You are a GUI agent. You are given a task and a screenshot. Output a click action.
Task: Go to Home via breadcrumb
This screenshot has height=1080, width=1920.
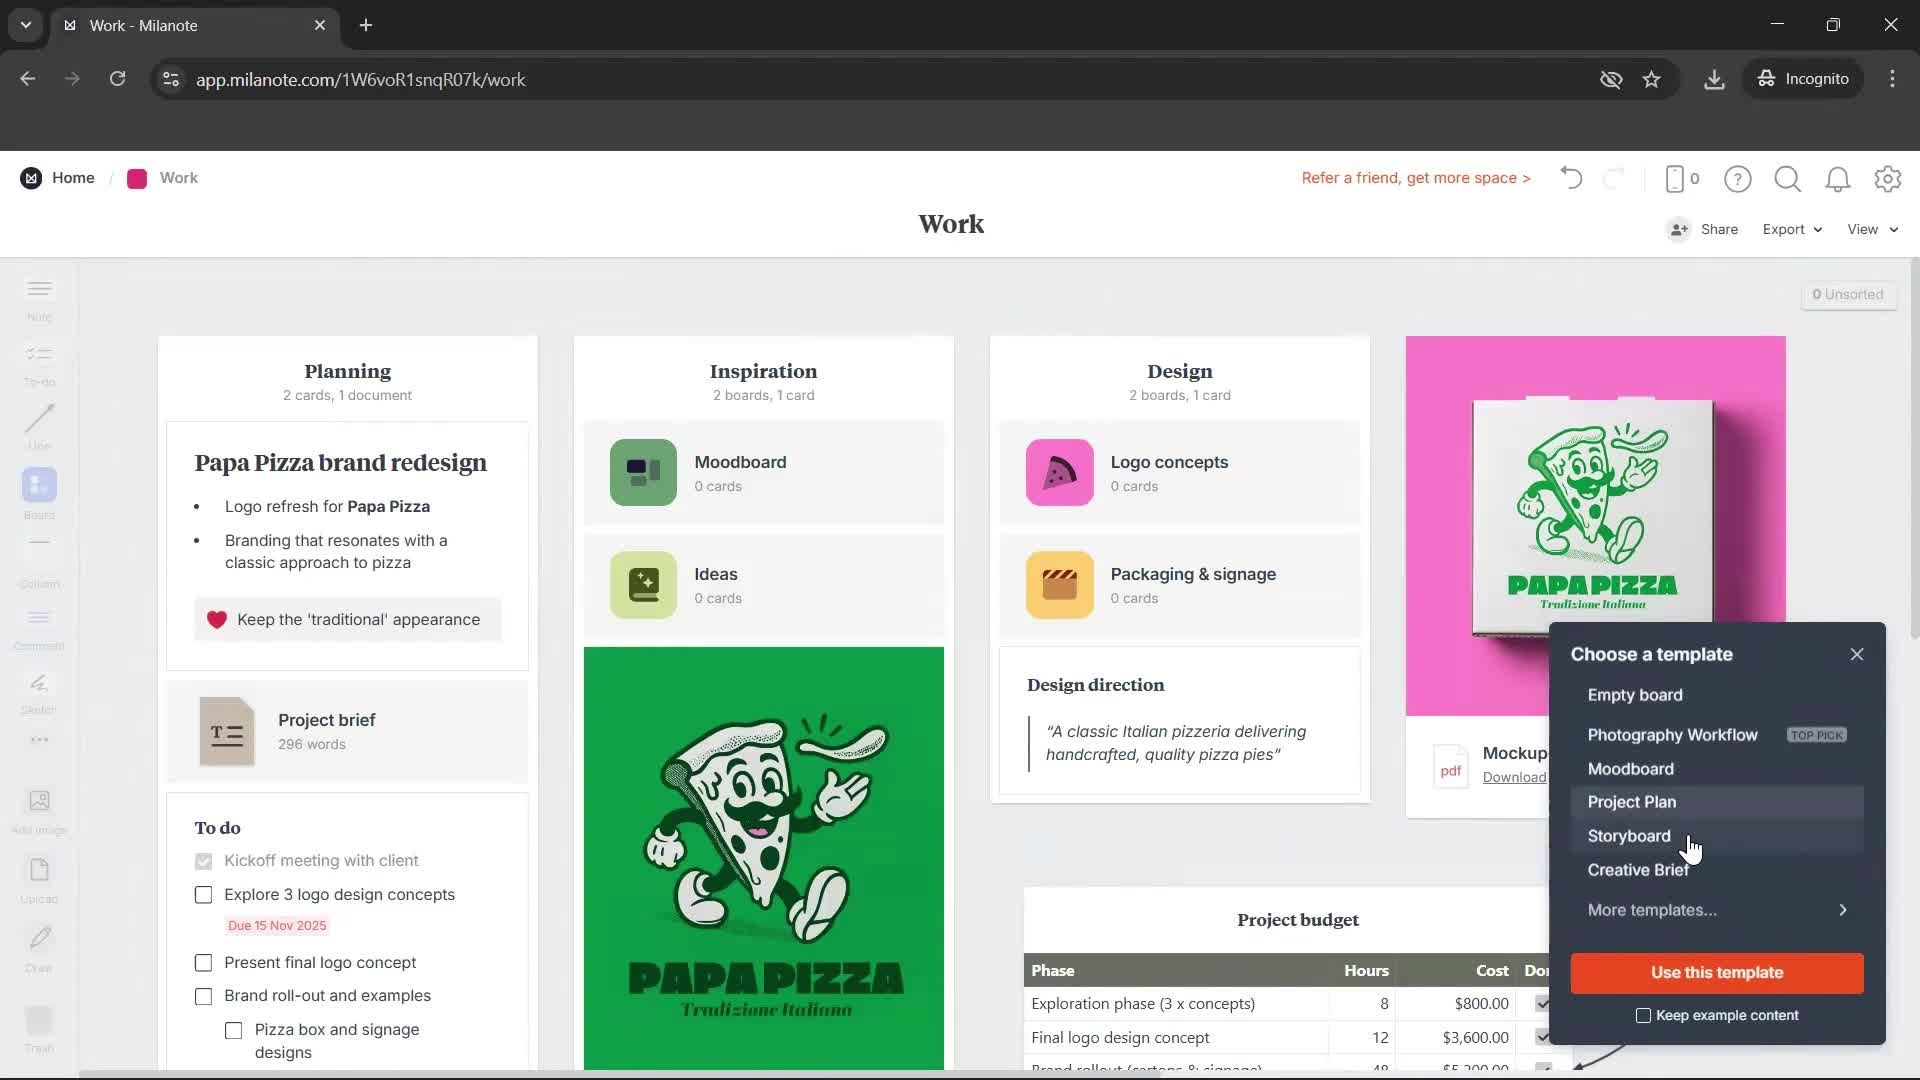click(74, 177)
